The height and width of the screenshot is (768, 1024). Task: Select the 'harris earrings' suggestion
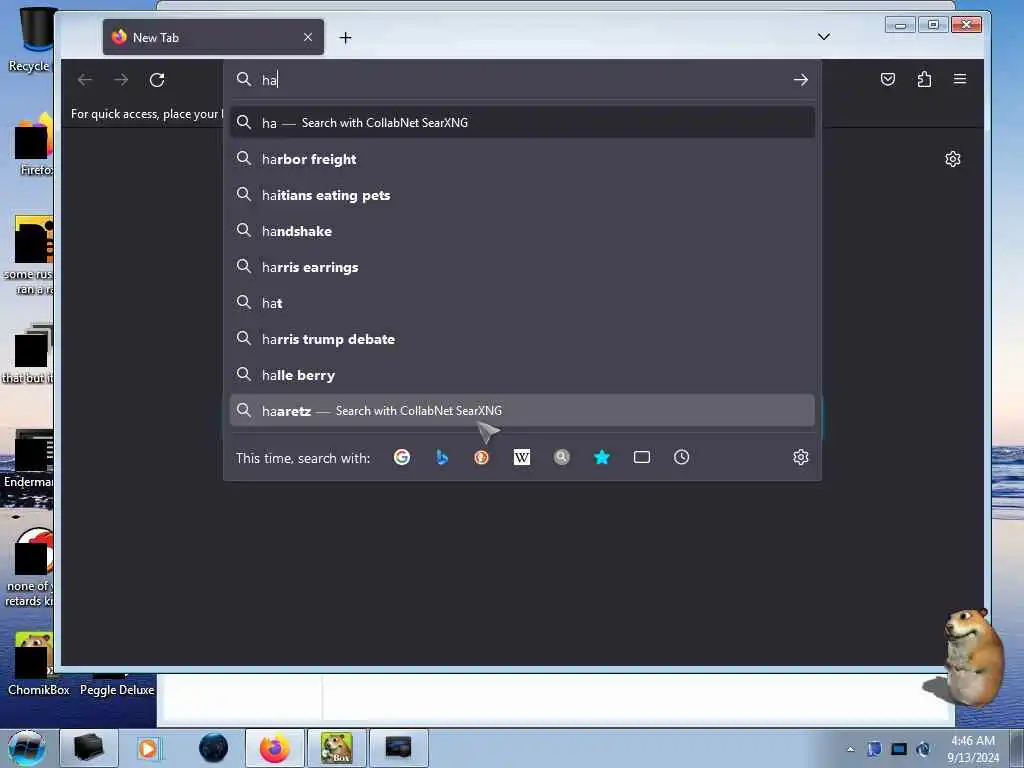click(x=522, y=266)
